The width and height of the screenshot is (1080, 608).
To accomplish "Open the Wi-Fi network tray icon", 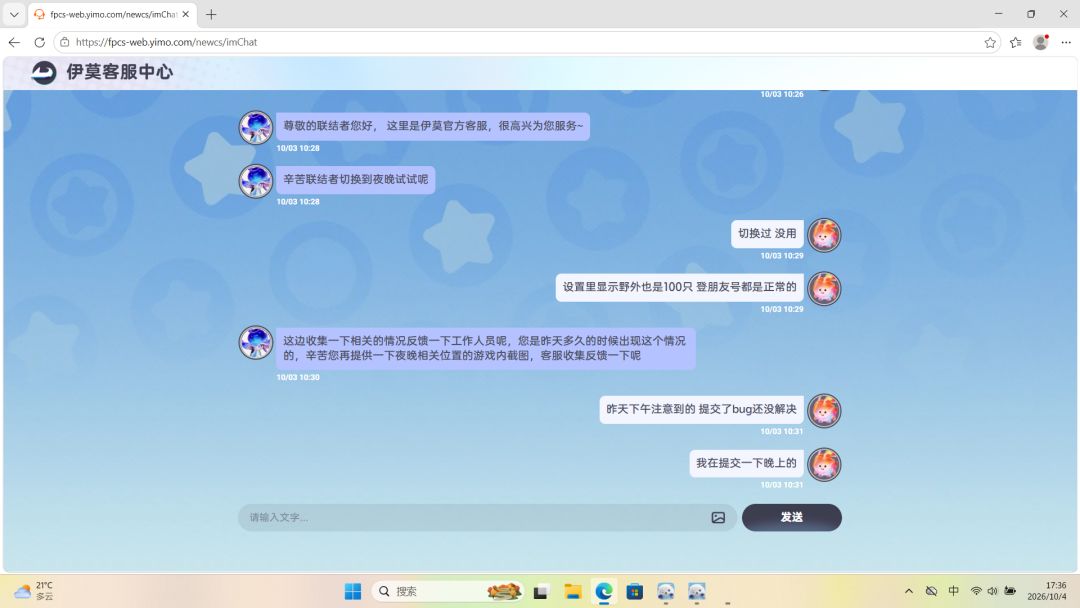I will 976,591.
